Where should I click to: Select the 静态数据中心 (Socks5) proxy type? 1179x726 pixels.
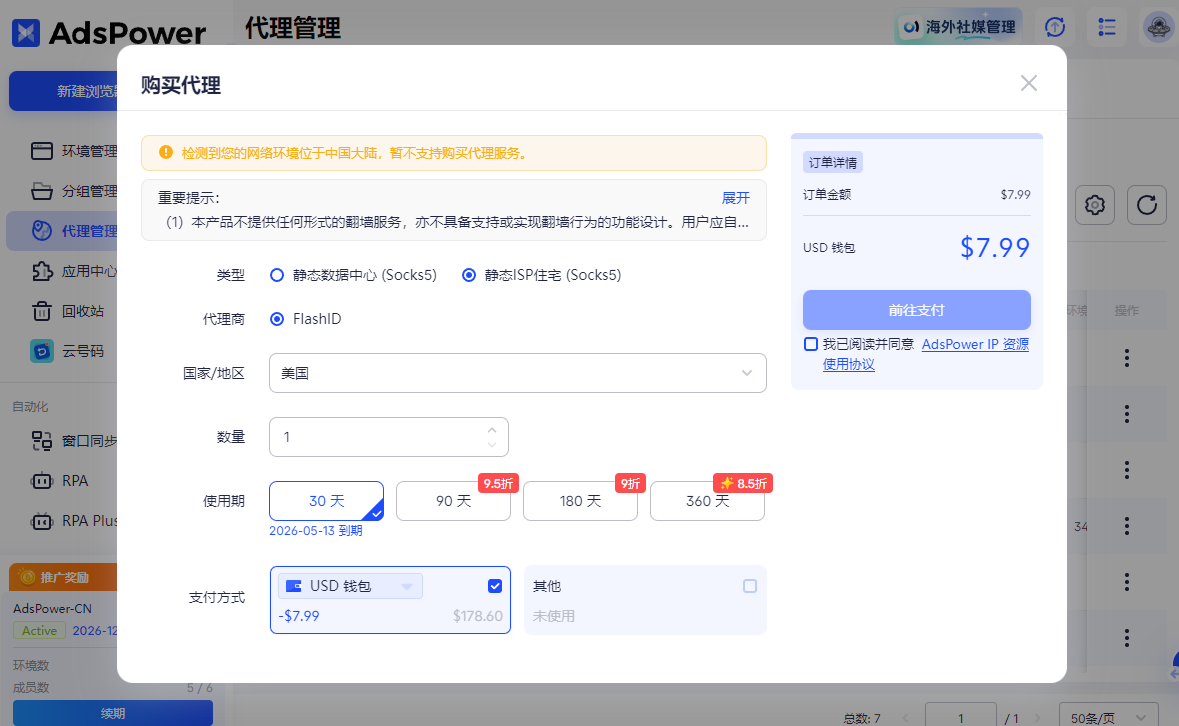[x=276, y=276]
